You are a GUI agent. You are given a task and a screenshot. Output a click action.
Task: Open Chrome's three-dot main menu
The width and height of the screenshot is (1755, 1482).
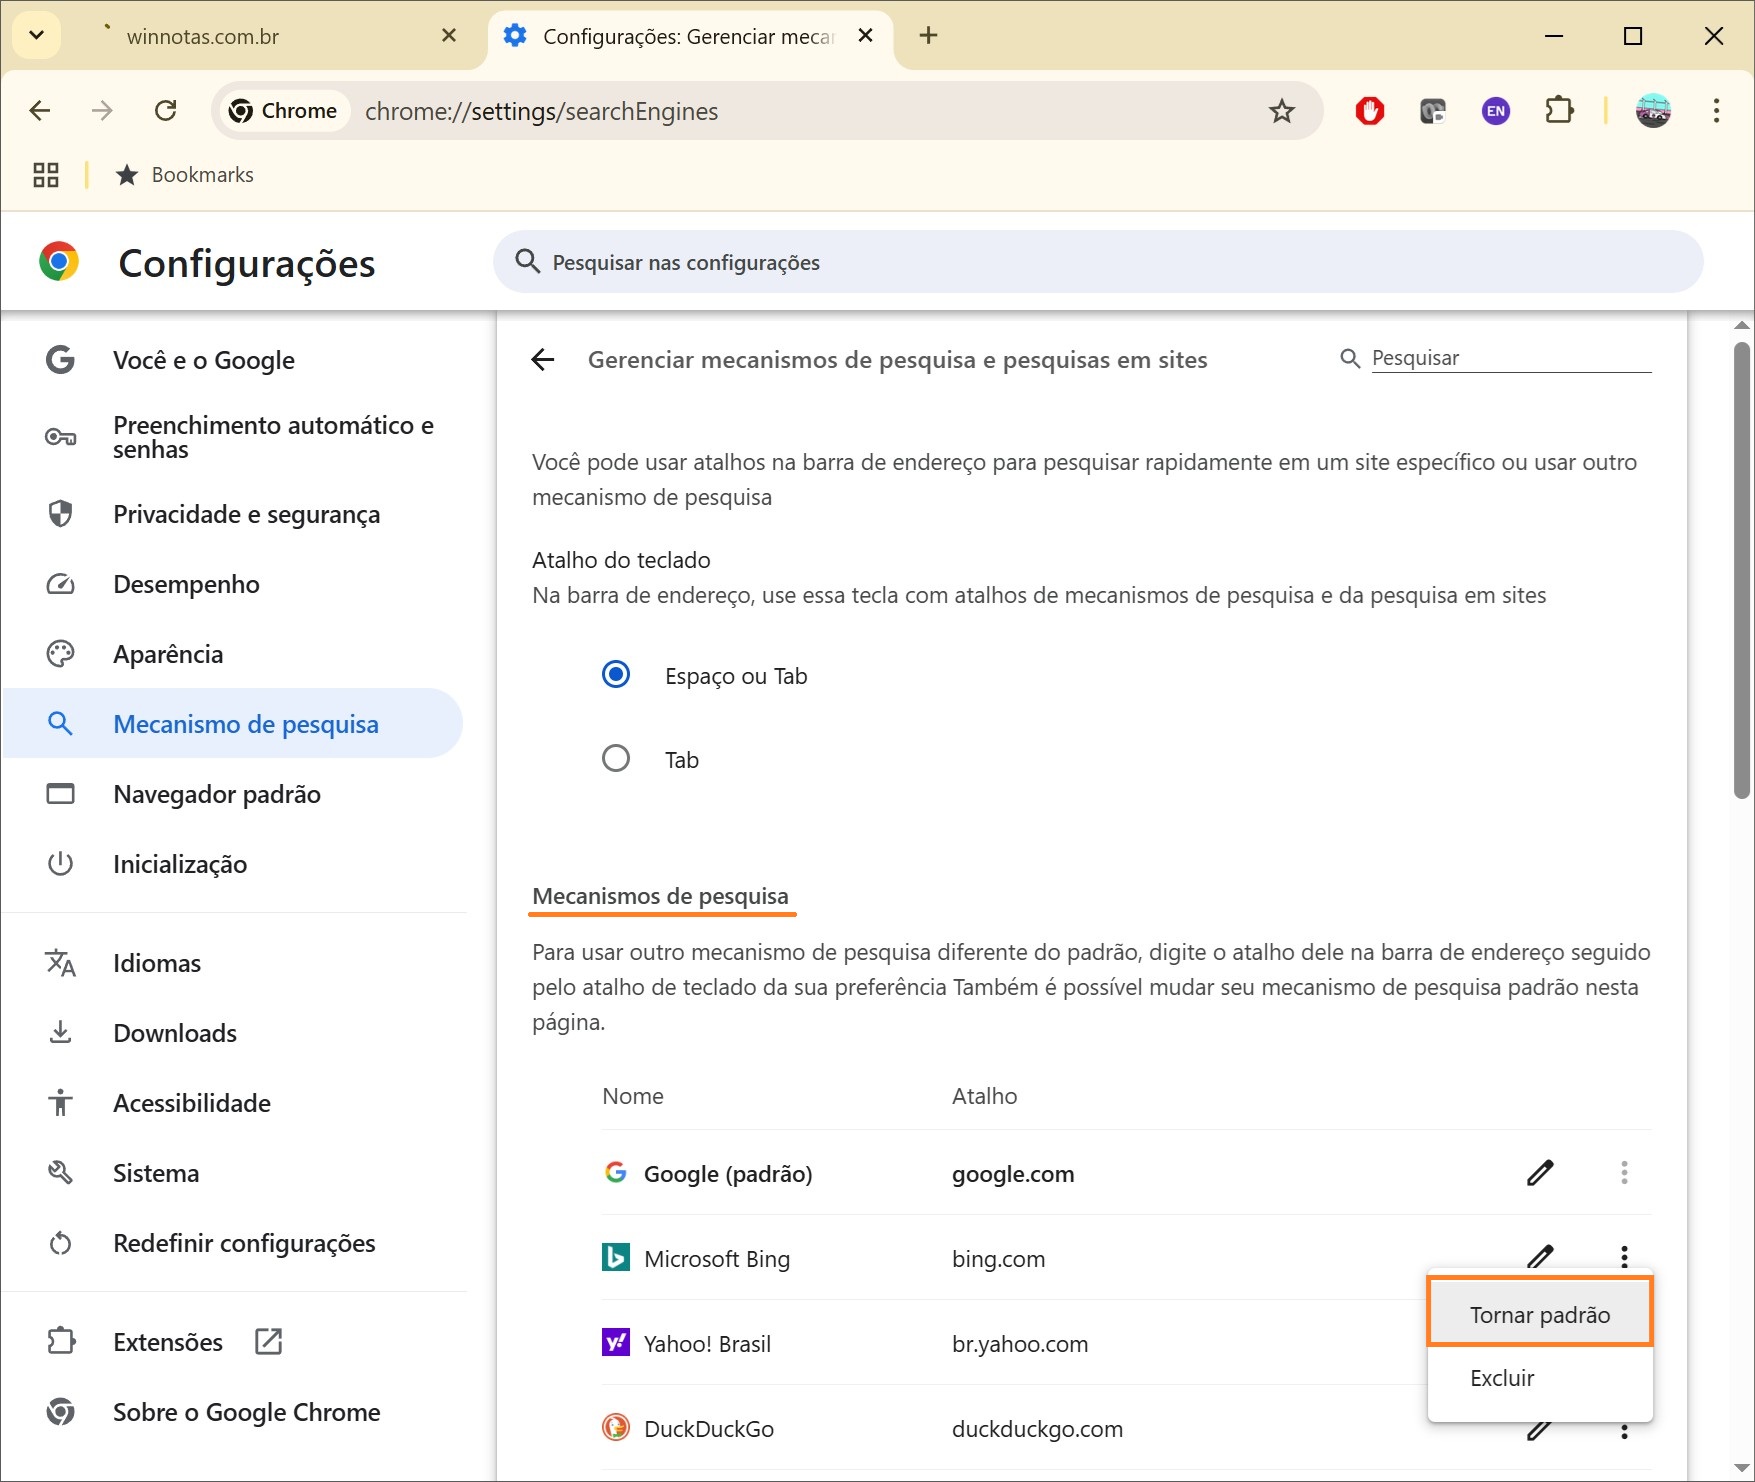pyautogui.click(x=1716, y=111)
